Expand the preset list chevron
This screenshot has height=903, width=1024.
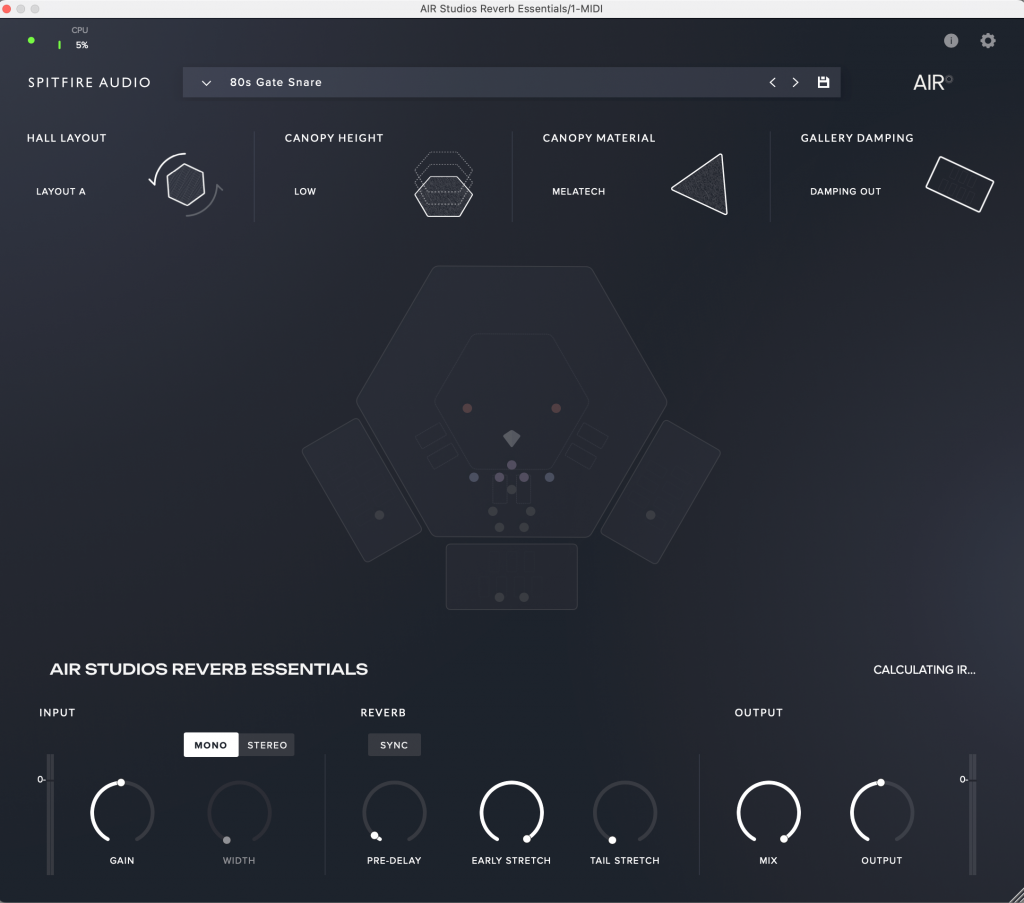(x=206, y=83)
